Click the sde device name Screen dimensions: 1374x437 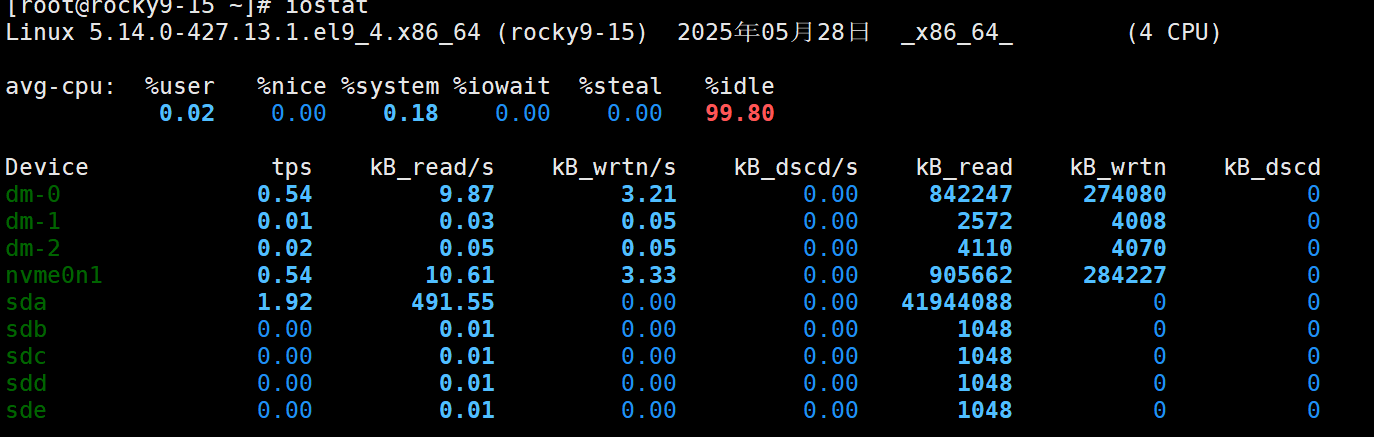[x=26, y=410]
